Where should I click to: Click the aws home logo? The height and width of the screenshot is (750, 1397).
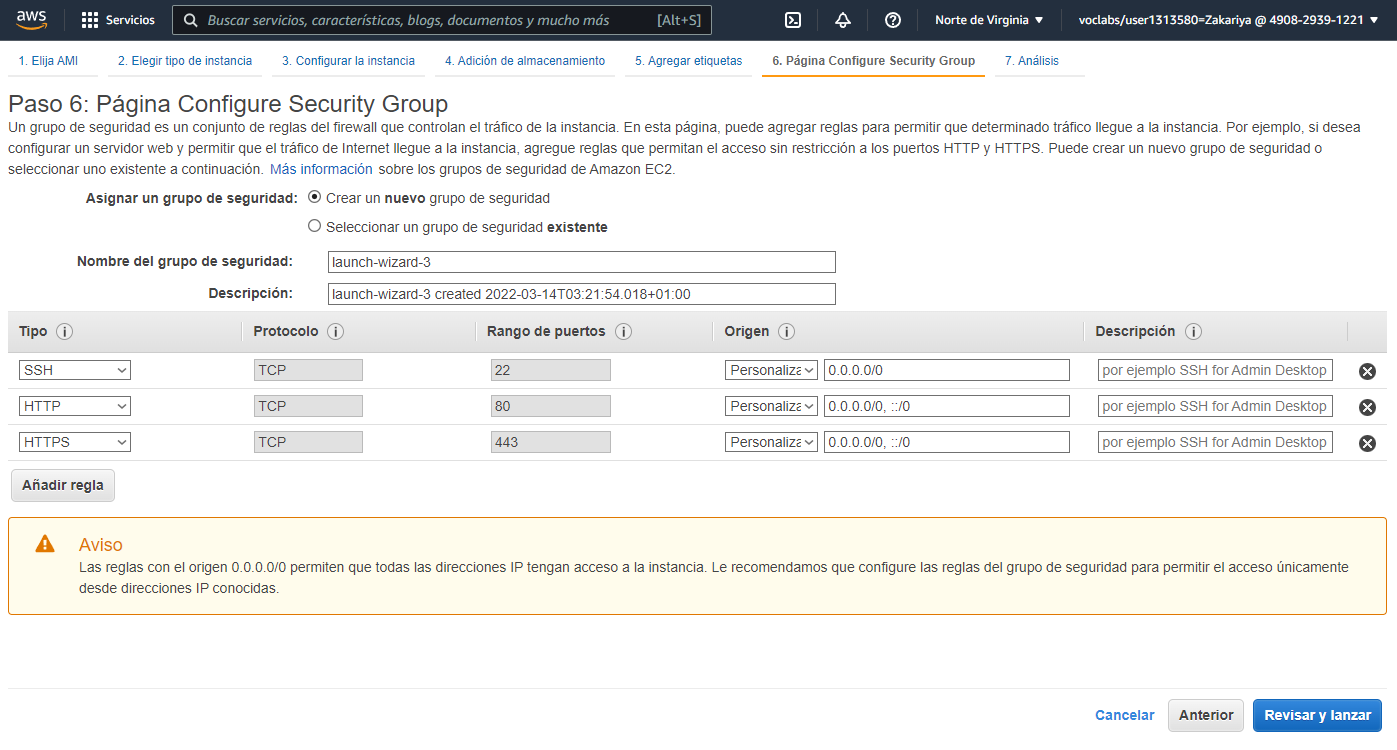click(30, 17)
